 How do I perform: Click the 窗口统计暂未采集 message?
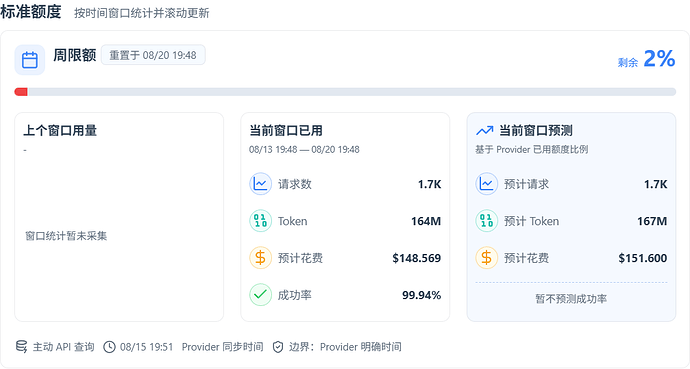pyautogui.click(x=66, y=236)
